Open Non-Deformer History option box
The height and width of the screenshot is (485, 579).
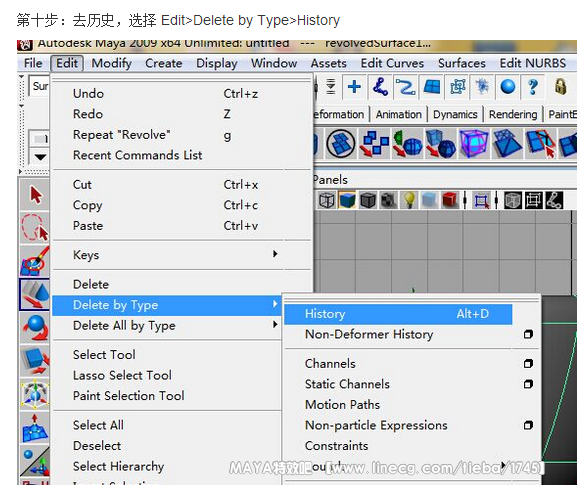point(528,334)
